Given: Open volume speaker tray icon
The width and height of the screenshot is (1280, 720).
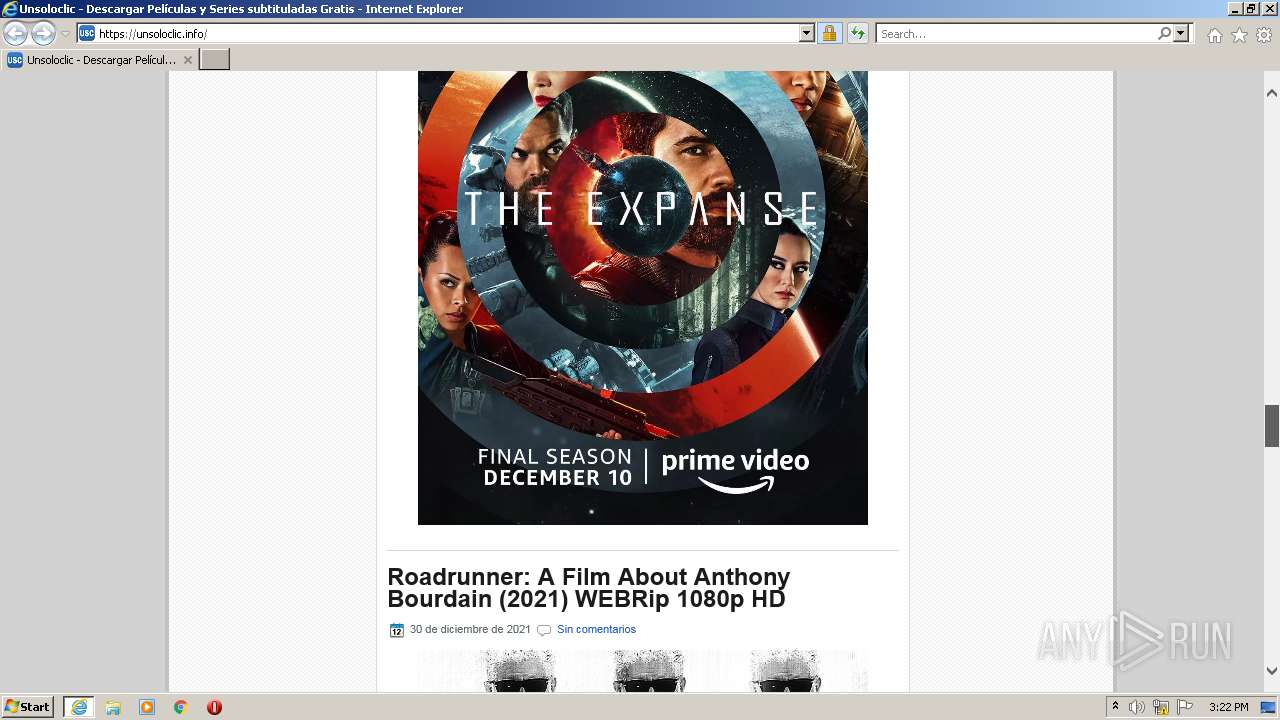Looking at the screenshot, I should click(x=1137, y=707).
